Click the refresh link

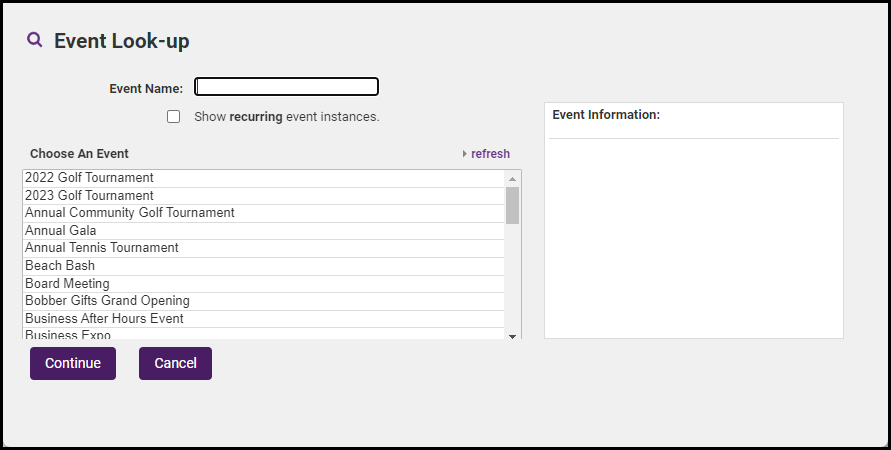tap(490, 154)
